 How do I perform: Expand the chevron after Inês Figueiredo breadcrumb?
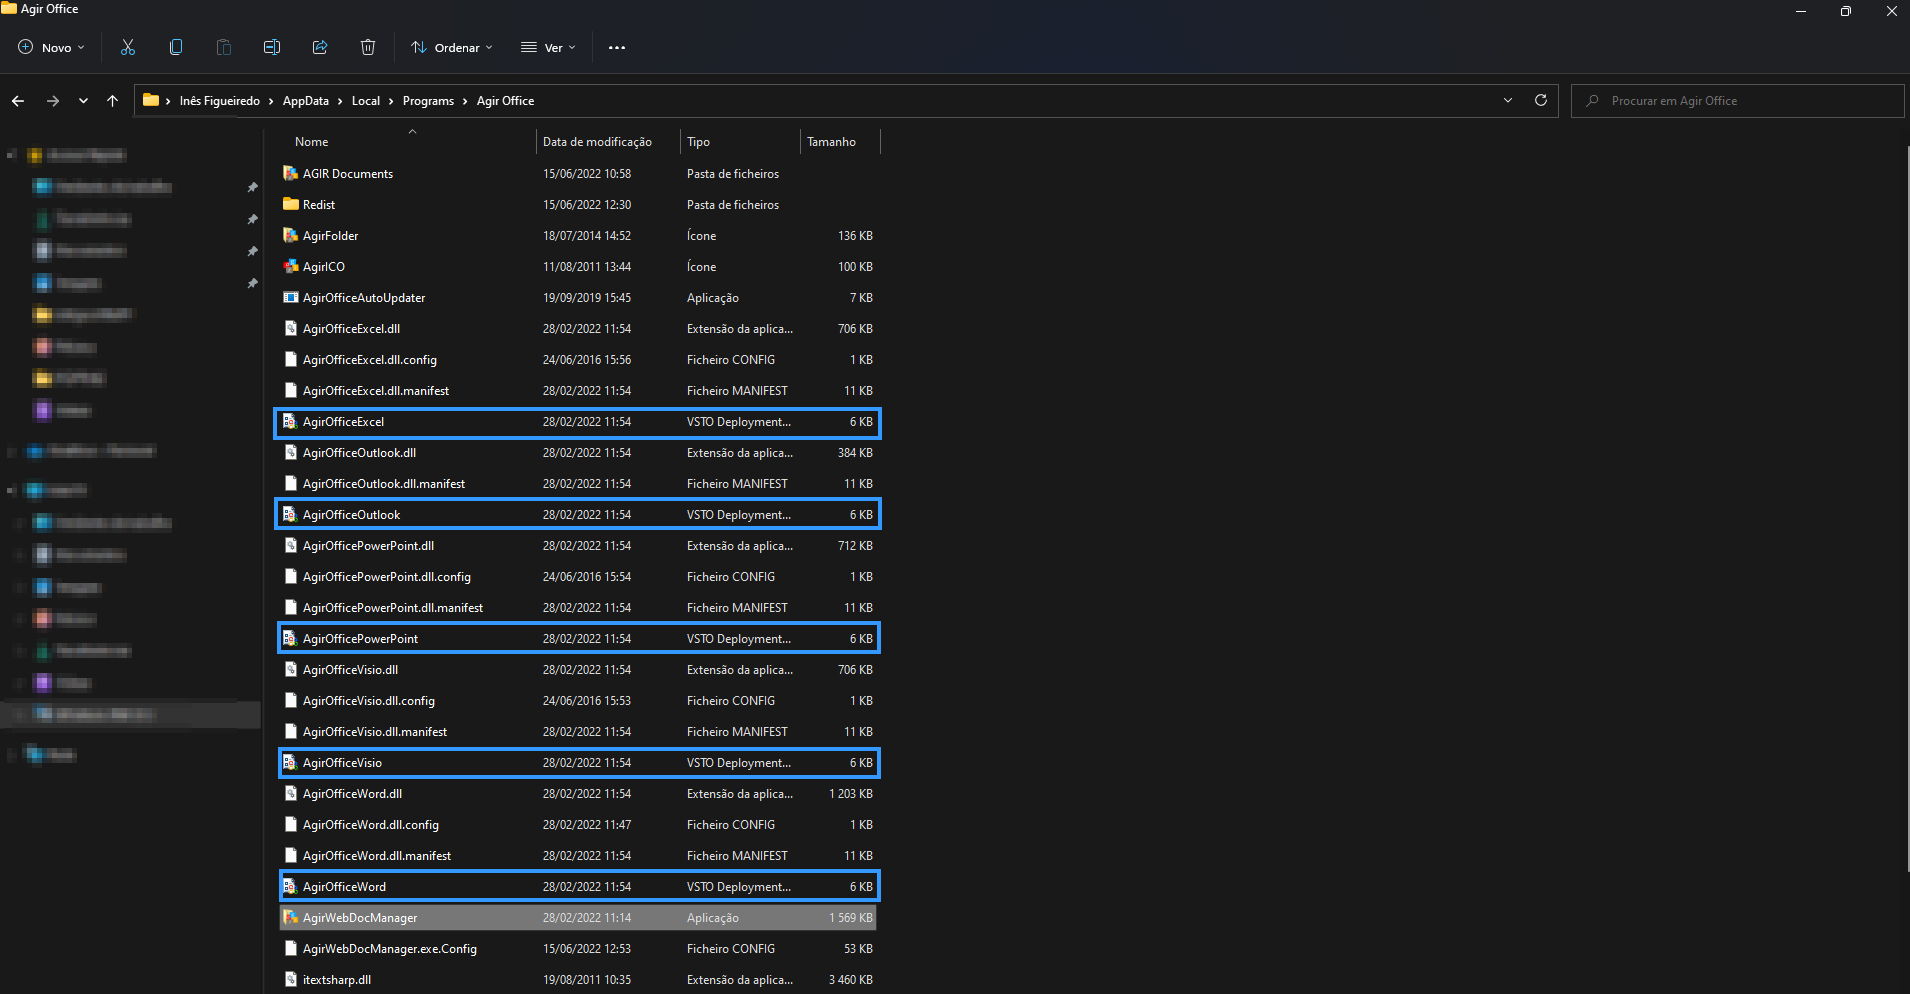click(271, 101)
